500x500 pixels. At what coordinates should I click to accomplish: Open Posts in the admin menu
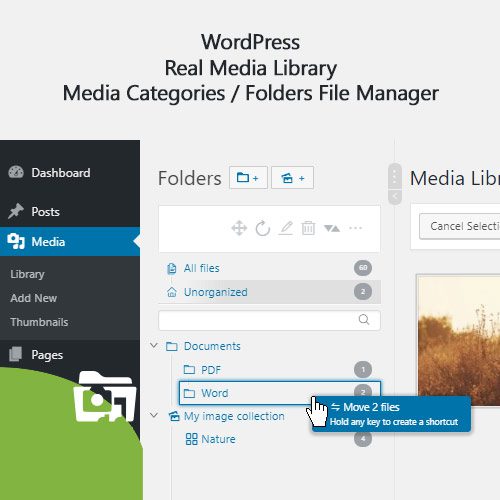[70, 212]
